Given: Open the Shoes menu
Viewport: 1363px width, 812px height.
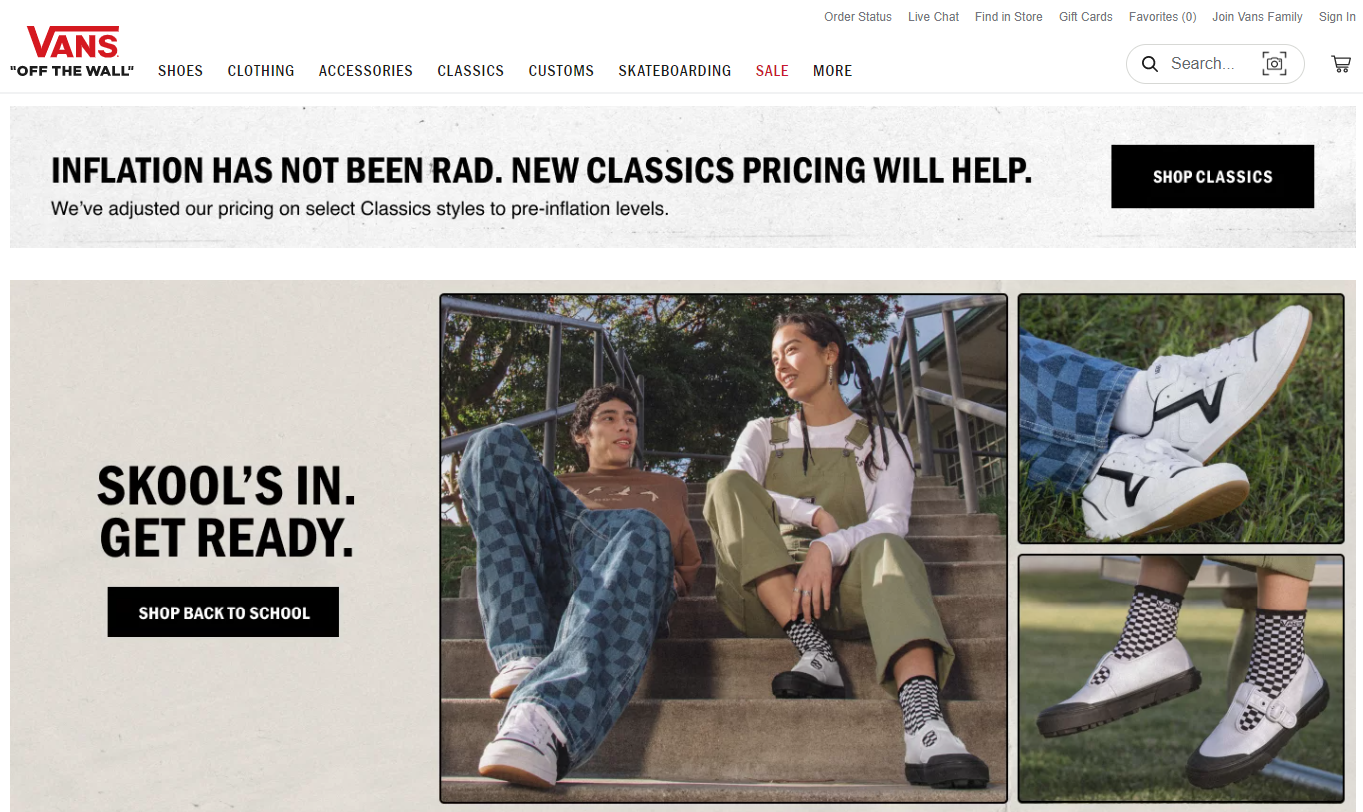Looking at the screenshot, I should coord(180,71).
